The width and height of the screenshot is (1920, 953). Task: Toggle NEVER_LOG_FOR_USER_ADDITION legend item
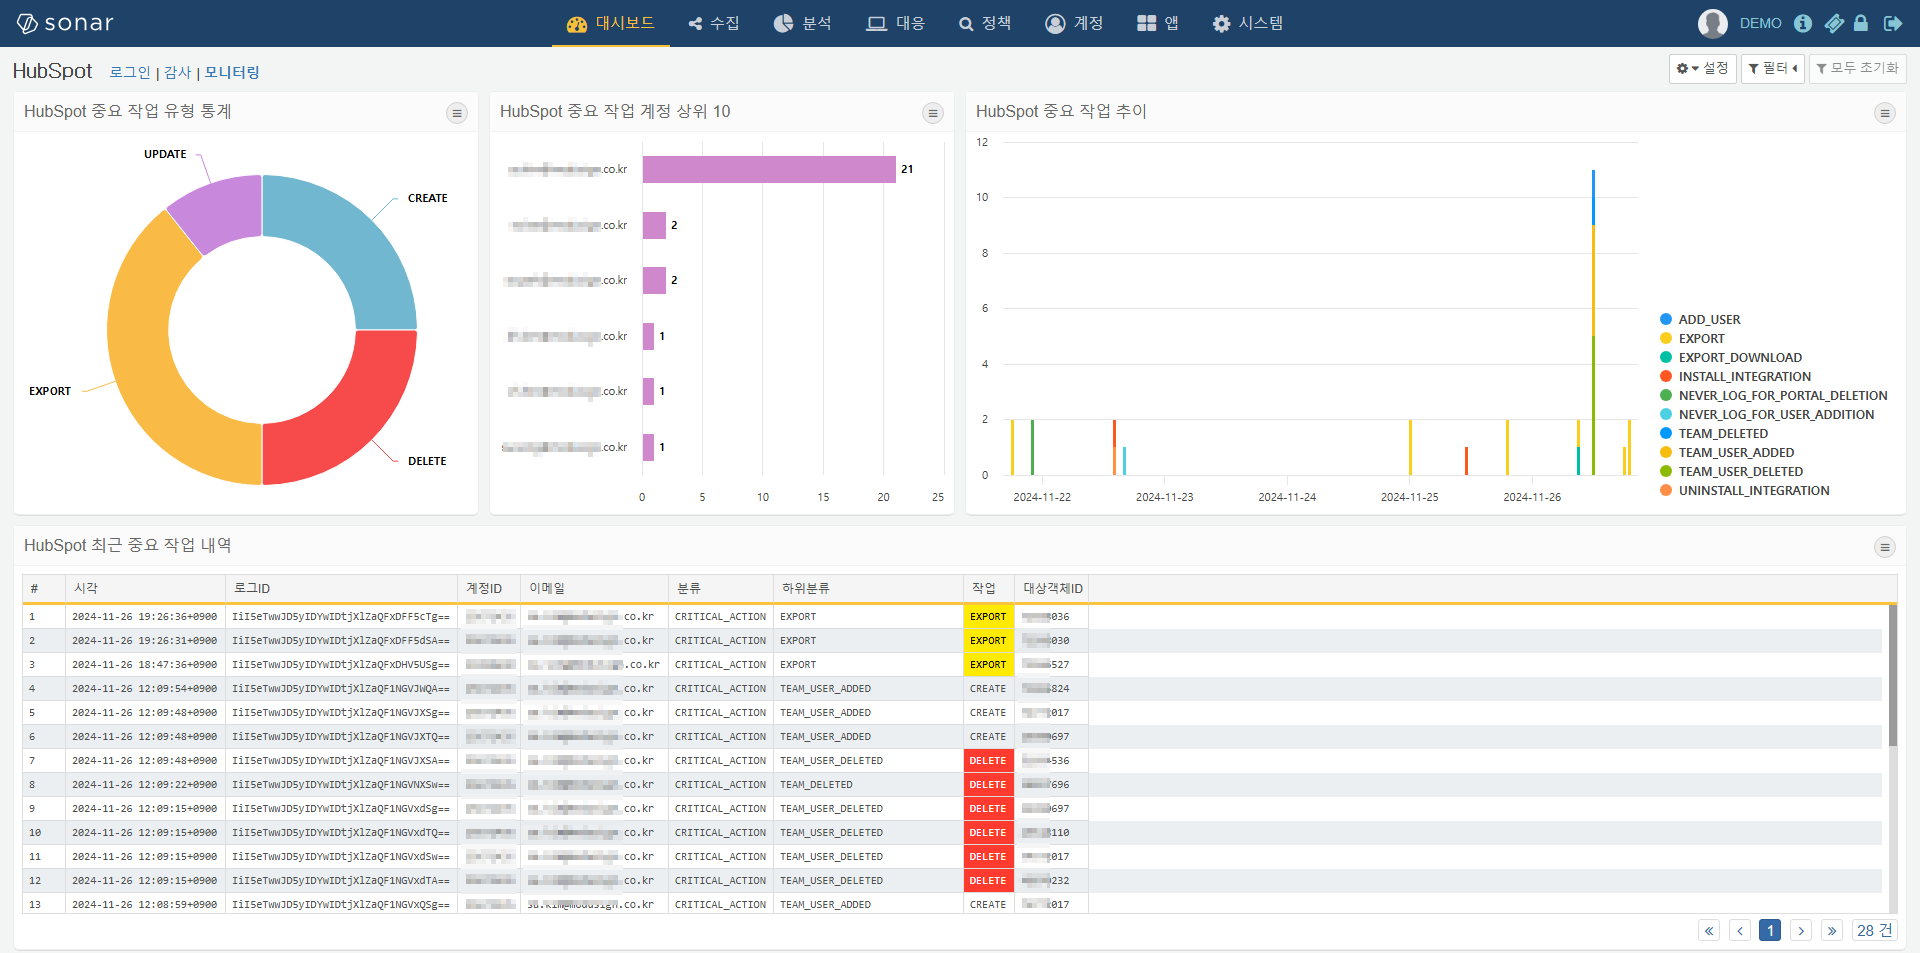(1767, 415)
